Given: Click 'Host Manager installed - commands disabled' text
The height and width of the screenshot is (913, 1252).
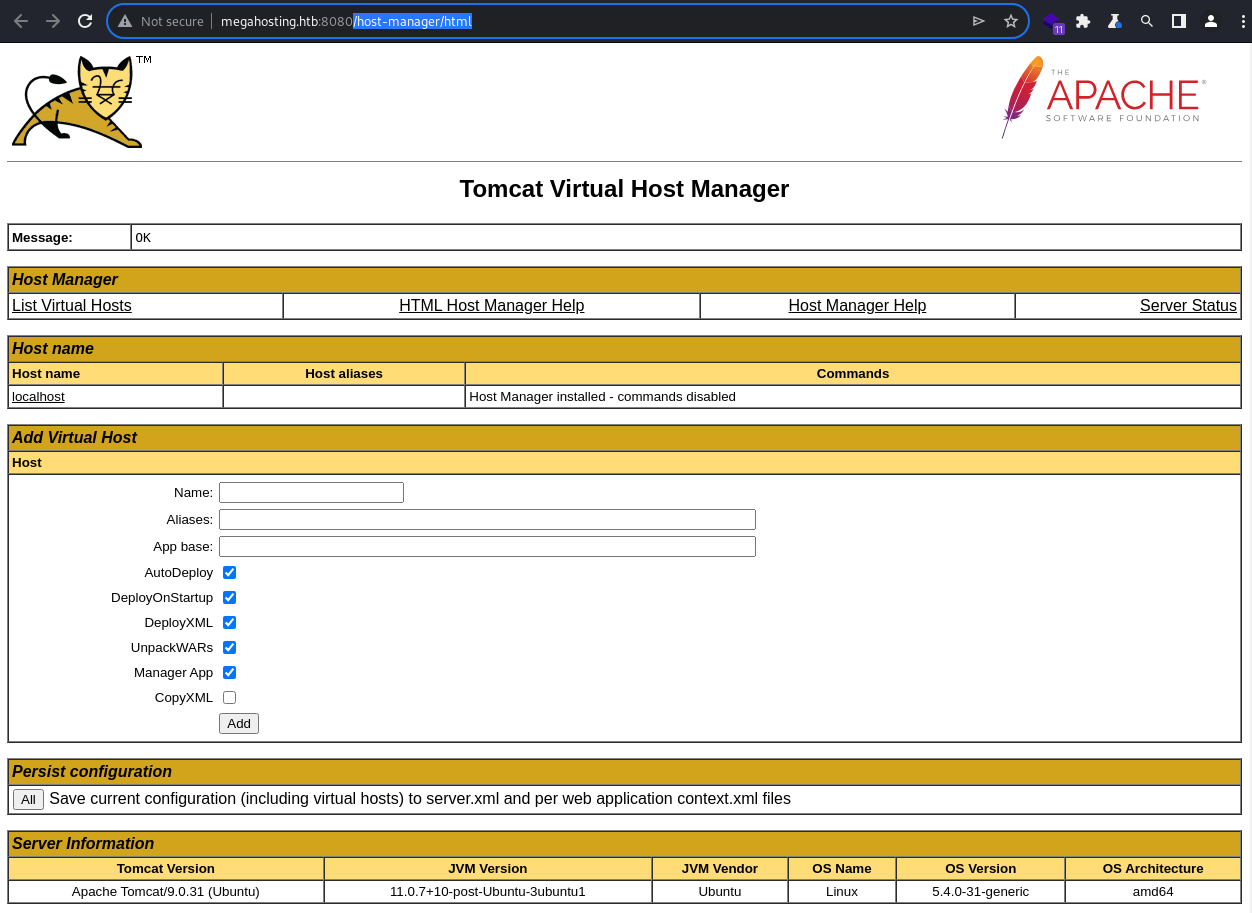Looking at the screenshot, I should [602, 397].
